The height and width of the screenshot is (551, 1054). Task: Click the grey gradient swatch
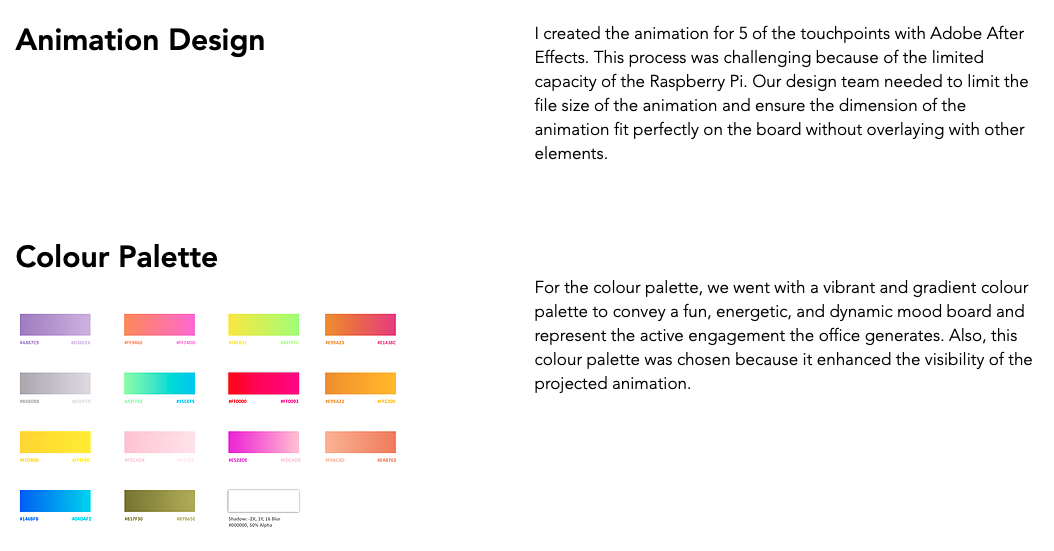(55, 383)
